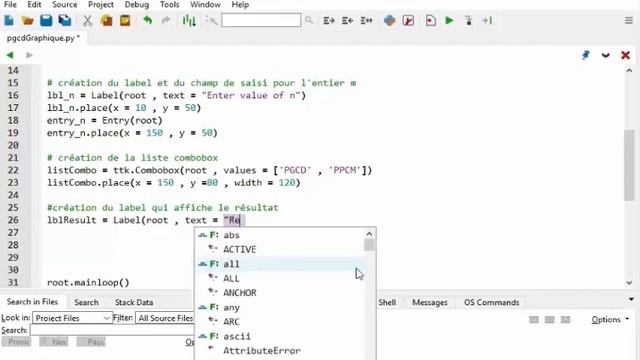Click the Python environment icon

[x=389, y=20]
